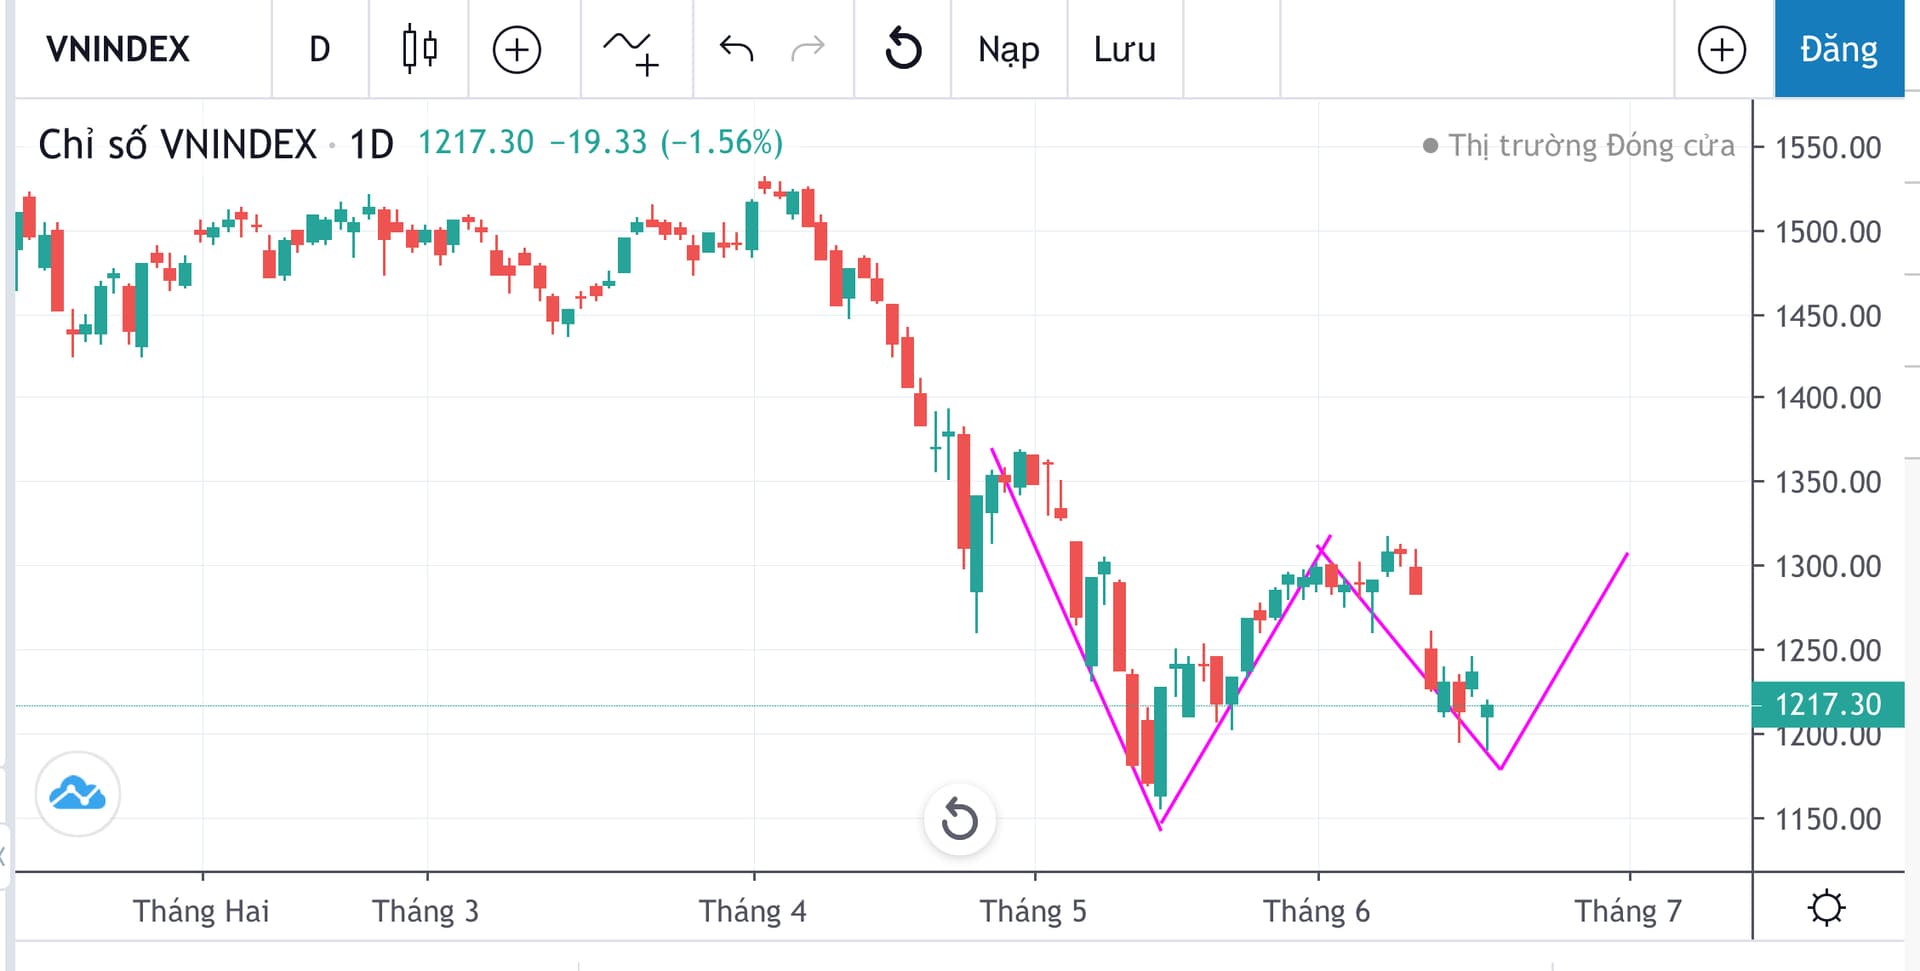The image size is (1920, 971).
Task: Open the Lưu save chart menu
Action: (x=1124, y=49)
